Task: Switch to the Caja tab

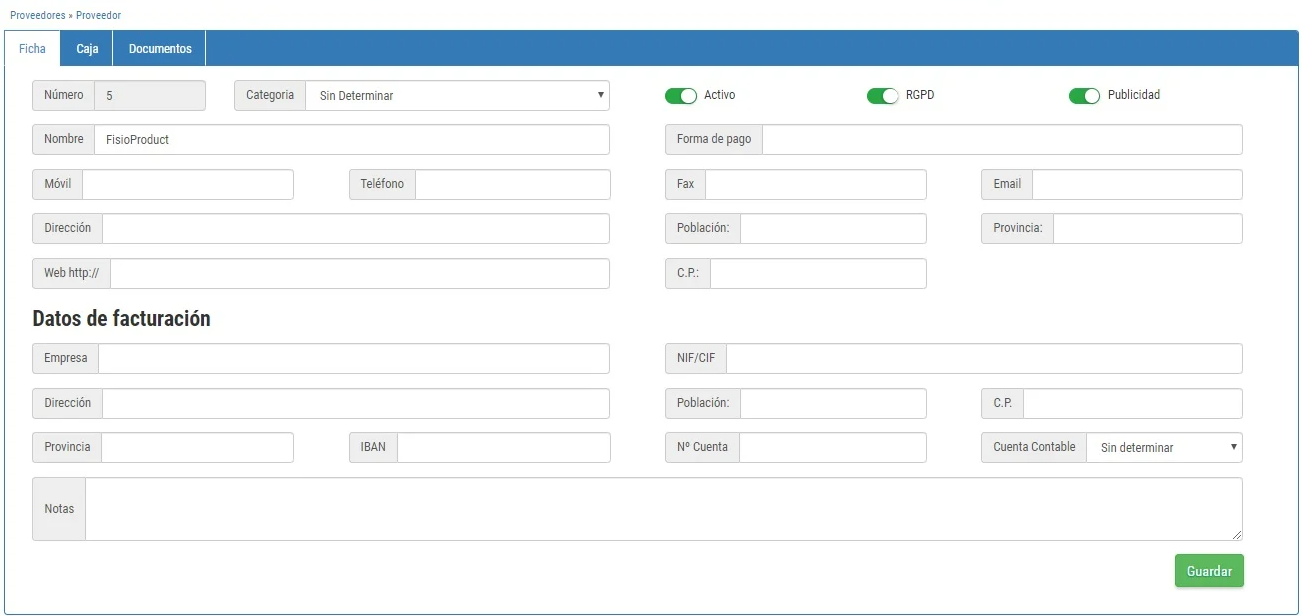Action: click(x=87, y=49)
